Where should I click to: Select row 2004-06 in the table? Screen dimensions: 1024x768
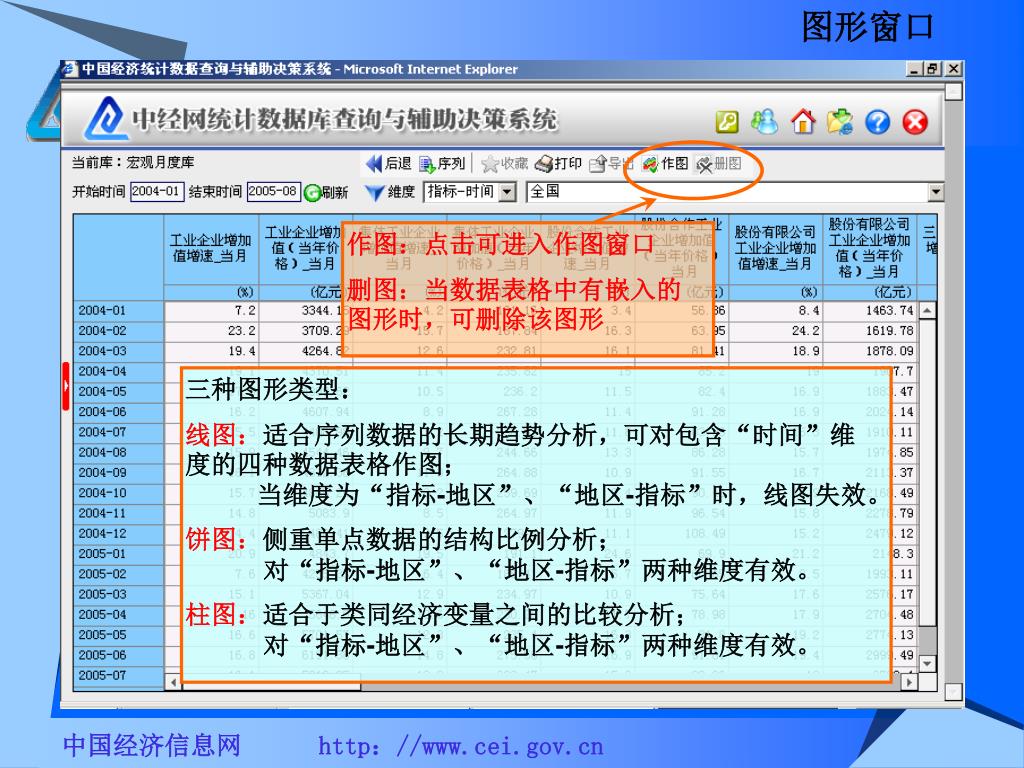click(x=118, y=412)
